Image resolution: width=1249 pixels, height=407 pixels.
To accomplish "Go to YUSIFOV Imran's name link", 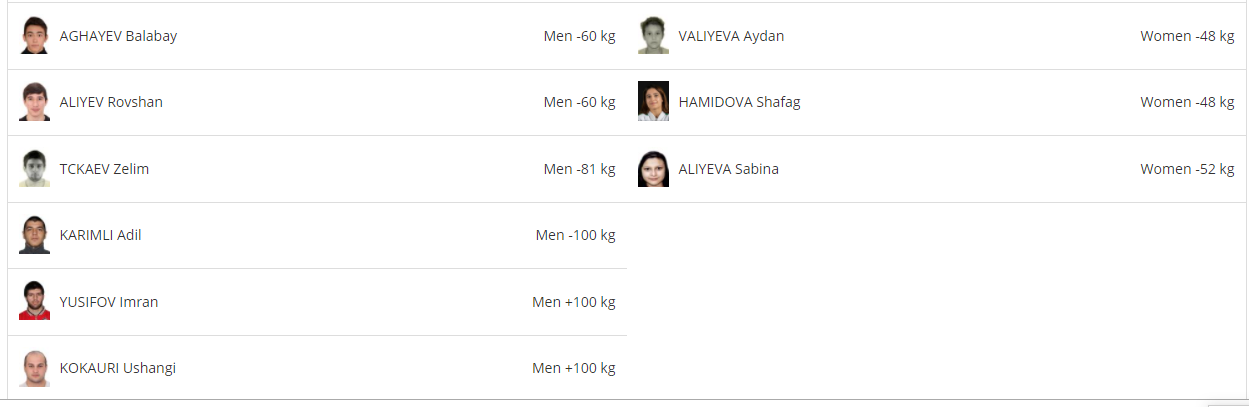I will click(x=109, y=302).
